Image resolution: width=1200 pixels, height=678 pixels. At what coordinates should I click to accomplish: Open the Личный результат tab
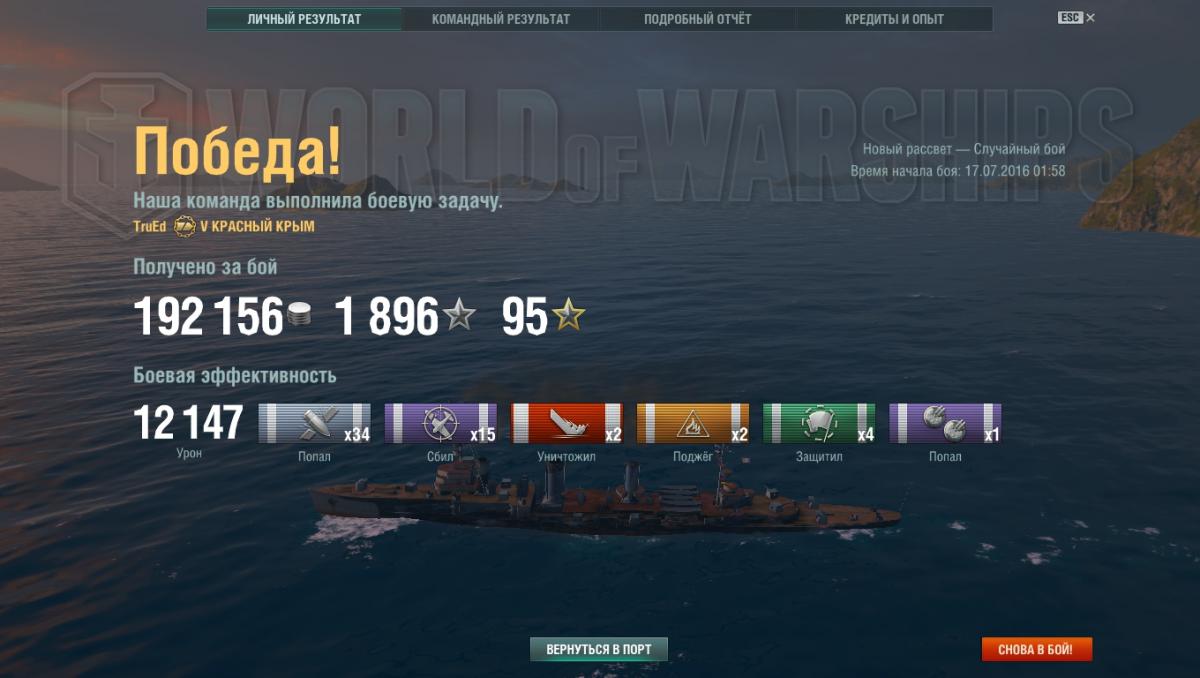point(304,19)
